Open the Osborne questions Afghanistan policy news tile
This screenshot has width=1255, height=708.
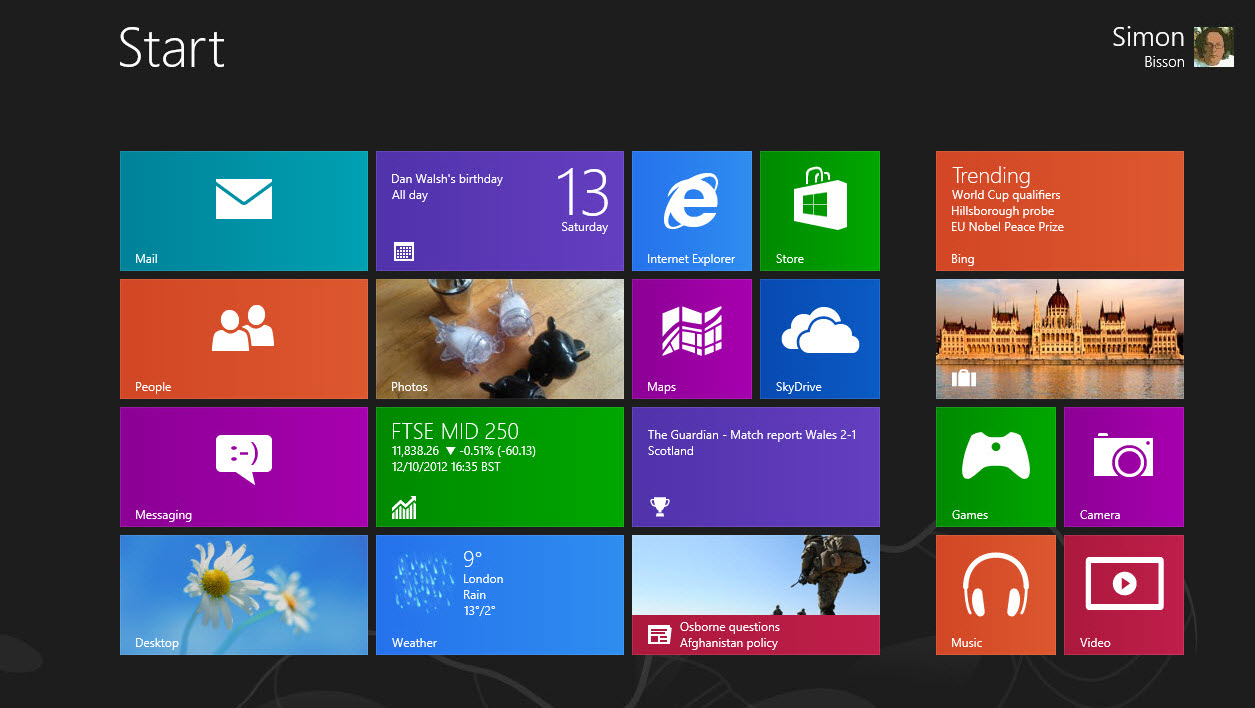(x=756, y=595)
